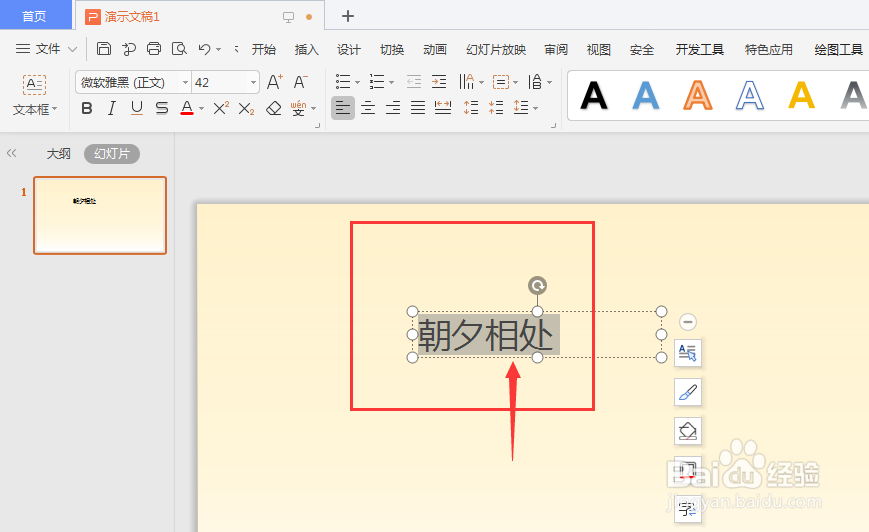
Task: Toggle Bold formatting
Action: (86, 108)
